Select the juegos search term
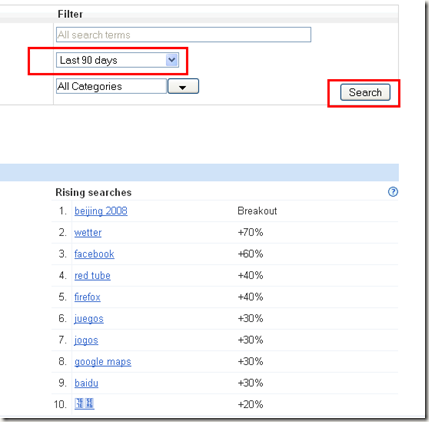The width and height of the screenshot is (429, 422). click(89, 319)
